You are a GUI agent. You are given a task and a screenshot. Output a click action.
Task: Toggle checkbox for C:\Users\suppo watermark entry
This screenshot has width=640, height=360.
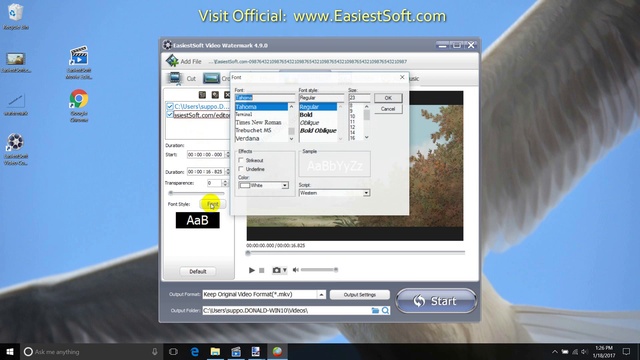(x=169, y=106)
